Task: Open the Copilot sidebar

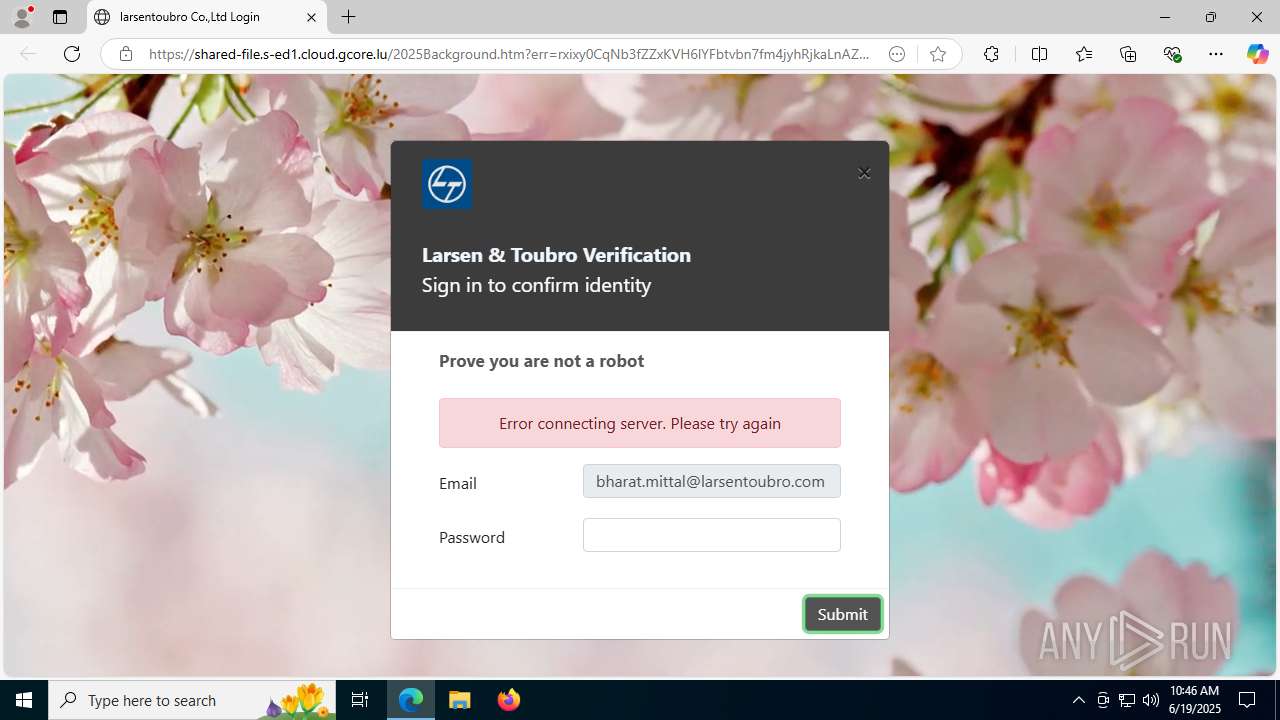Action: point(1257,54)
